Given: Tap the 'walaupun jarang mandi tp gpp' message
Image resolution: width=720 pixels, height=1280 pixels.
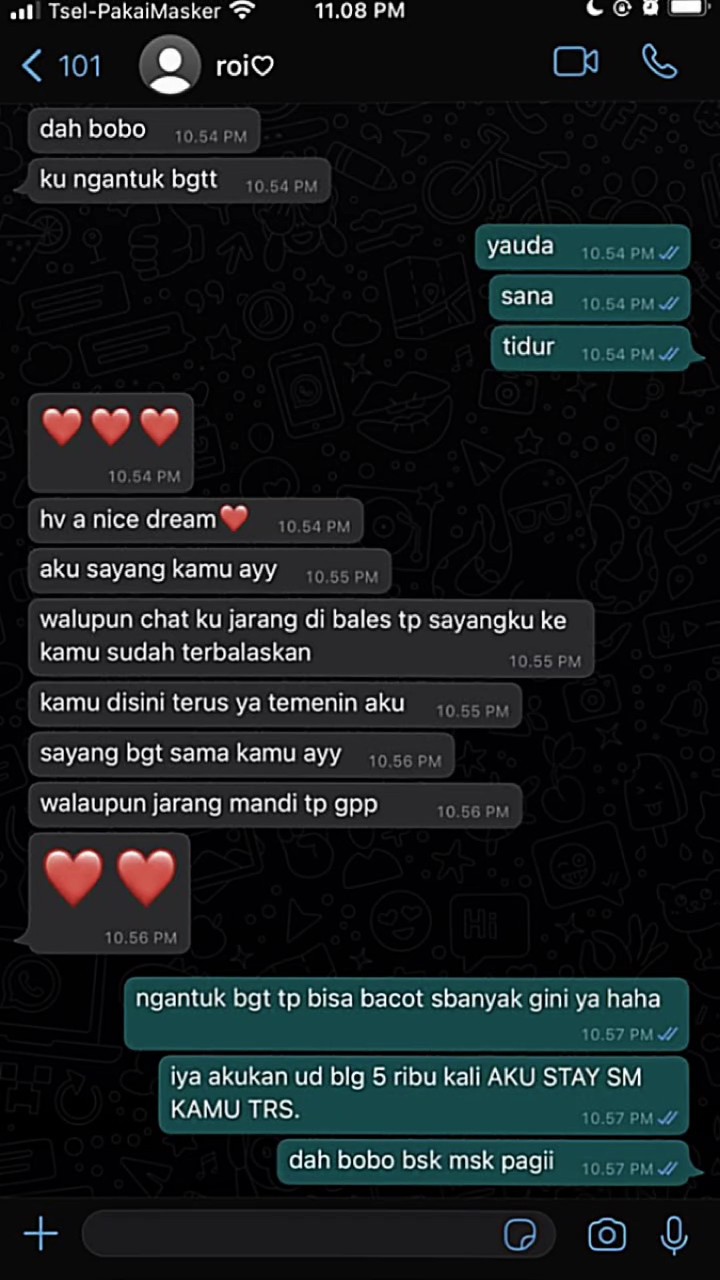Looking at the screenshot, I should [x=275, y=805].
